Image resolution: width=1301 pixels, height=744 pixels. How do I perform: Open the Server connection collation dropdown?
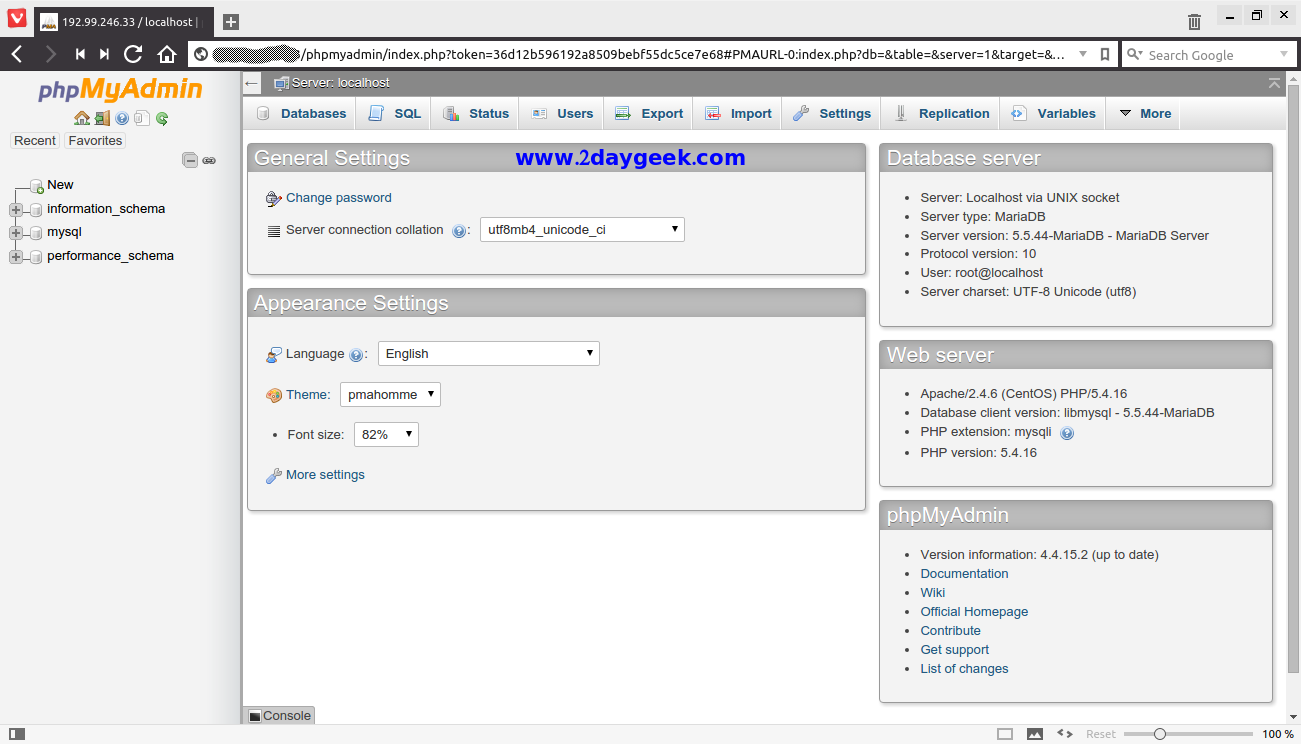pyautogui.click(x=582, y=230)
